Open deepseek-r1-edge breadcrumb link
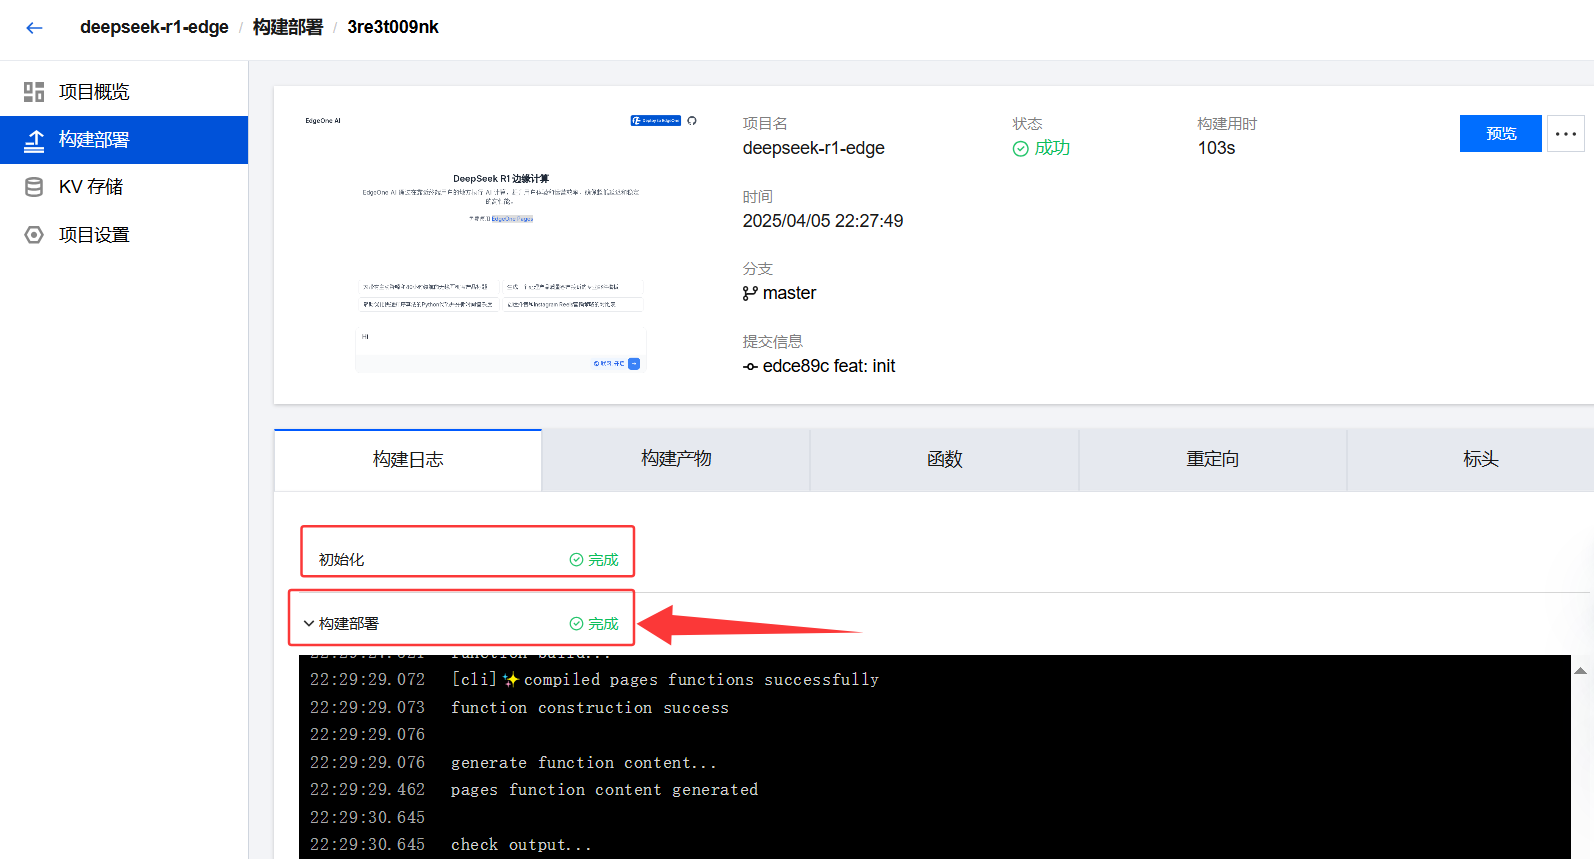 coord(154,27)
